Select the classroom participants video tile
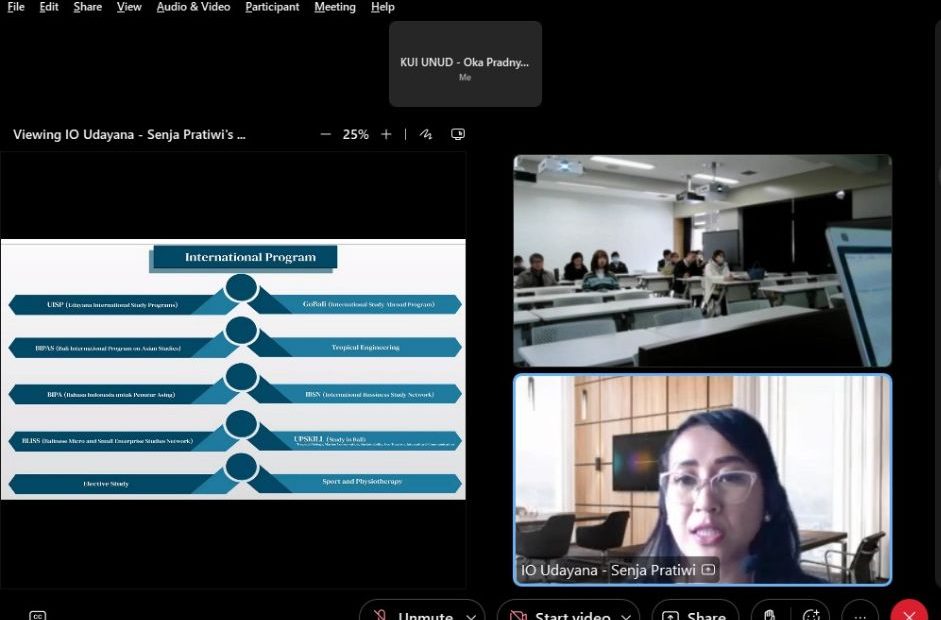941x620 pixels. [x=702, y=260]
